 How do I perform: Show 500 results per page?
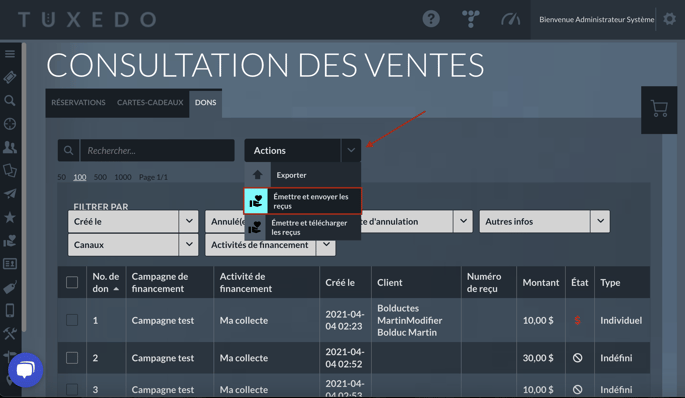[x=100, y=177]
